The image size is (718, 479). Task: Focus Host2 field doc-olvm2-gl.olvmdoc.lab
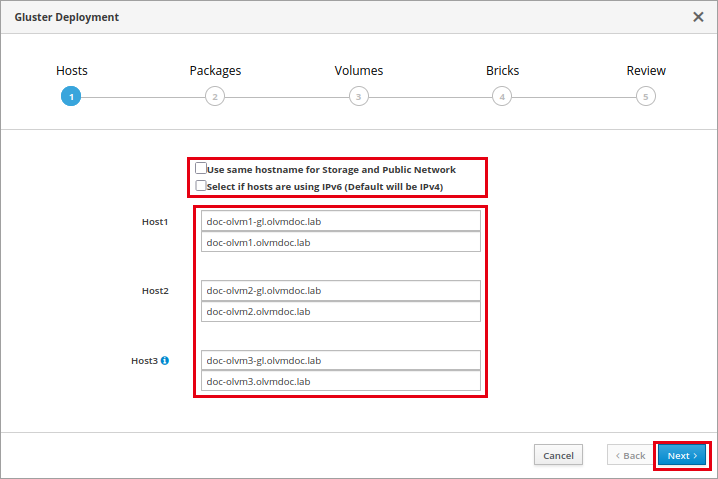341,290
